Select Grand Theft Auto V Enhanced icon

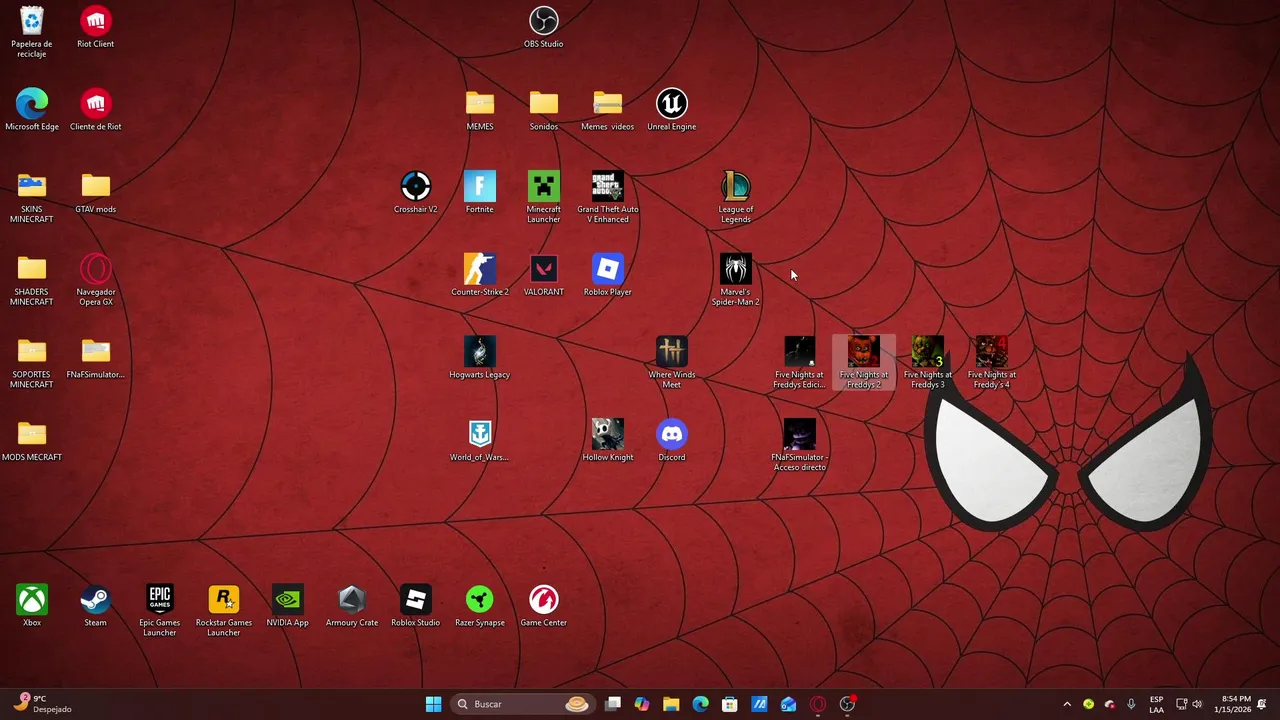607,198
